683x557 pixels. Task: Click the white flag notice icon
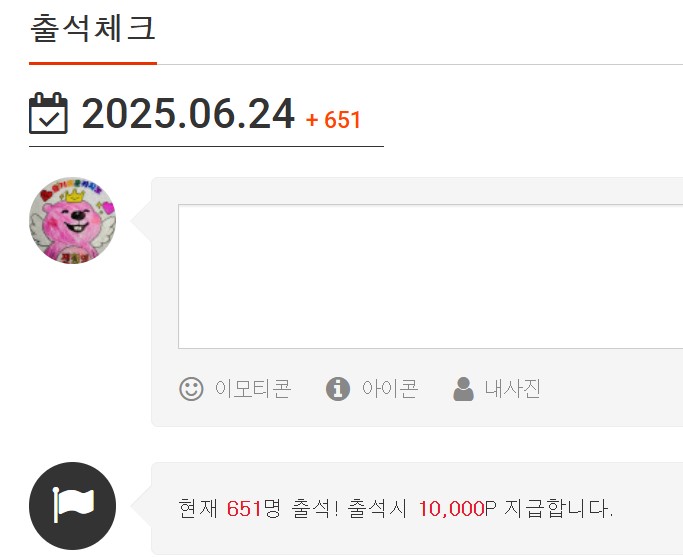(73, 506)
